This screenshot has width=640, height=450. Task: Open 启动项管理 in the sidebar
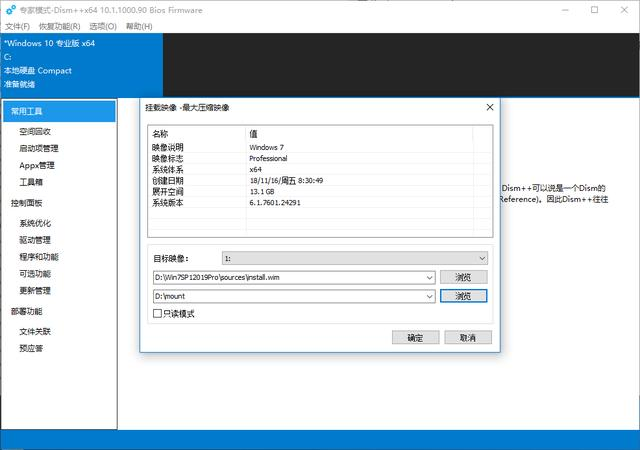39,148
